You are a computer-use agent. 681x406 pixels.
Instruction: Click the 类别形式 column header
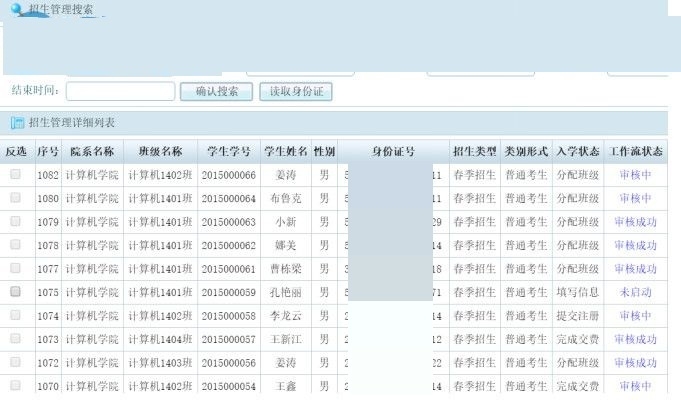point(526,152)
